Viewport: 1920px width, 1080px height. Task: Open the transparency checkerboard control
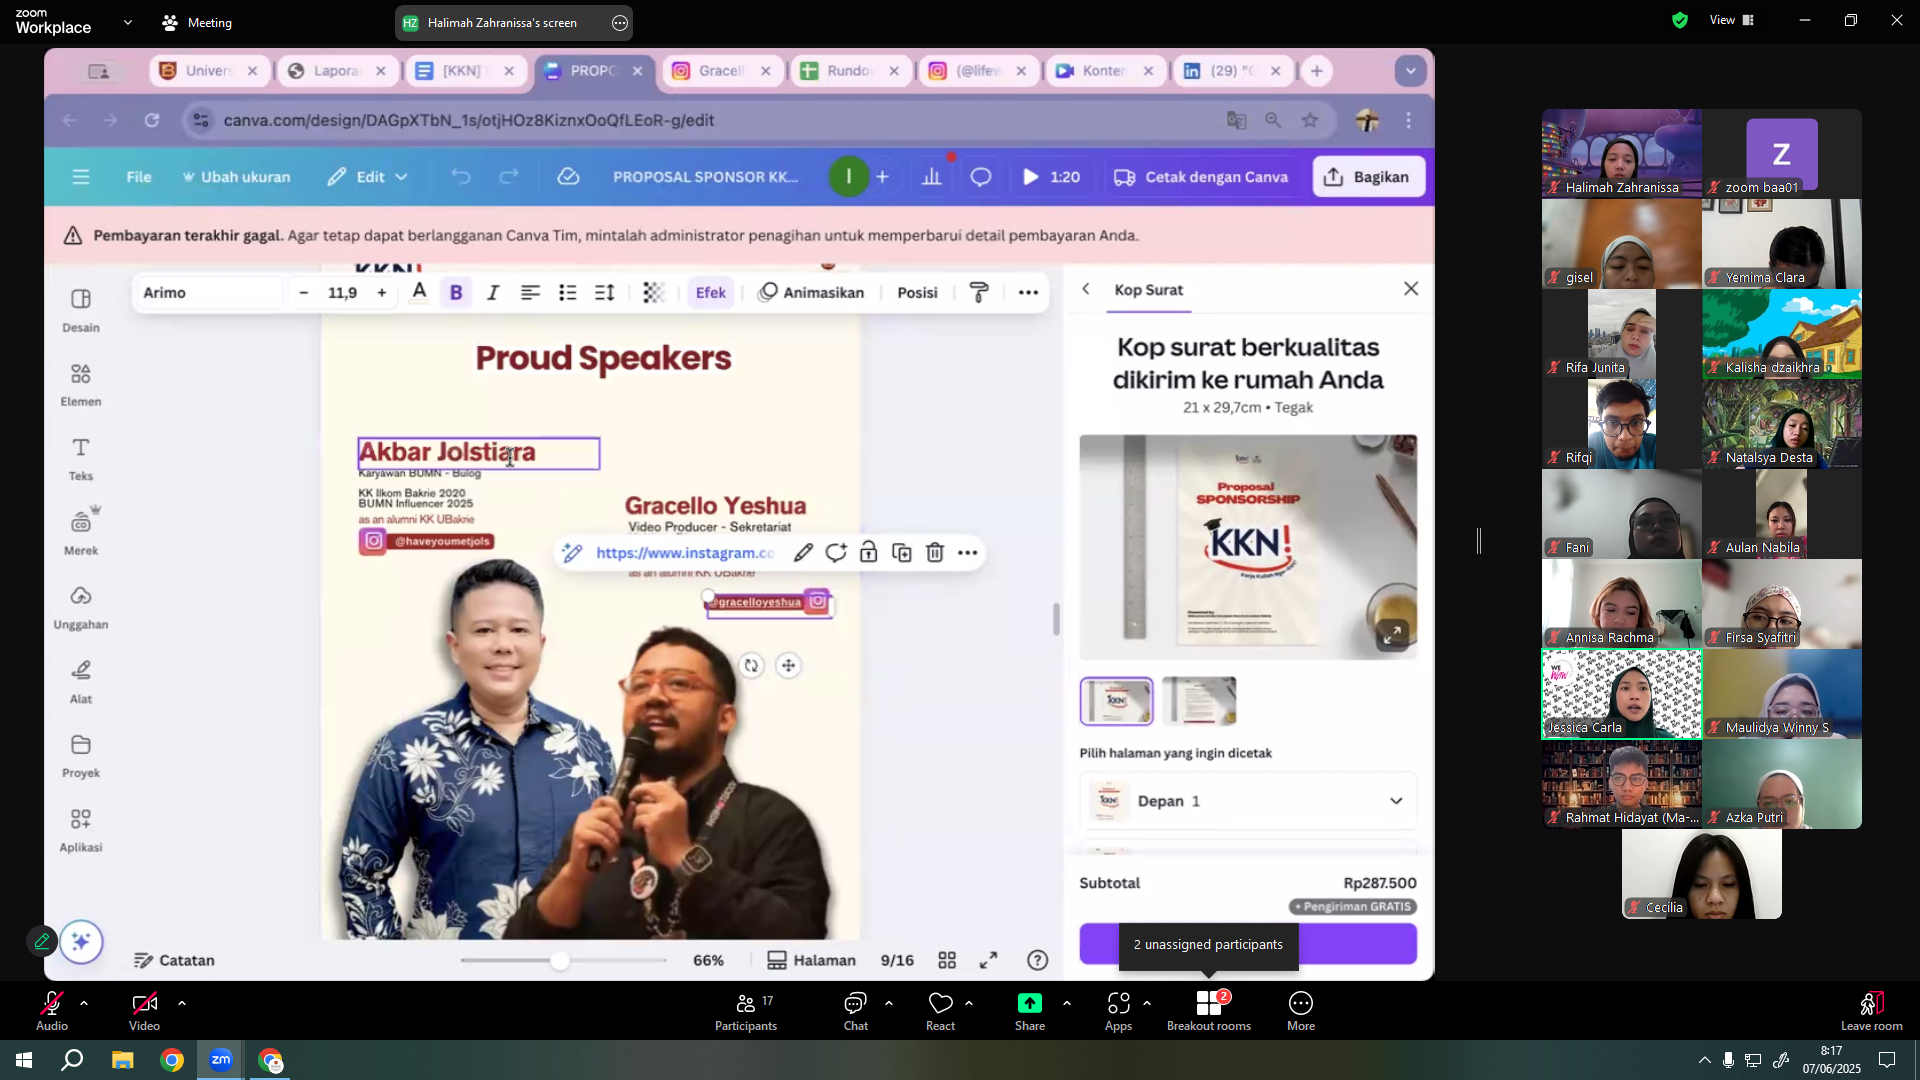pos(653,292)
